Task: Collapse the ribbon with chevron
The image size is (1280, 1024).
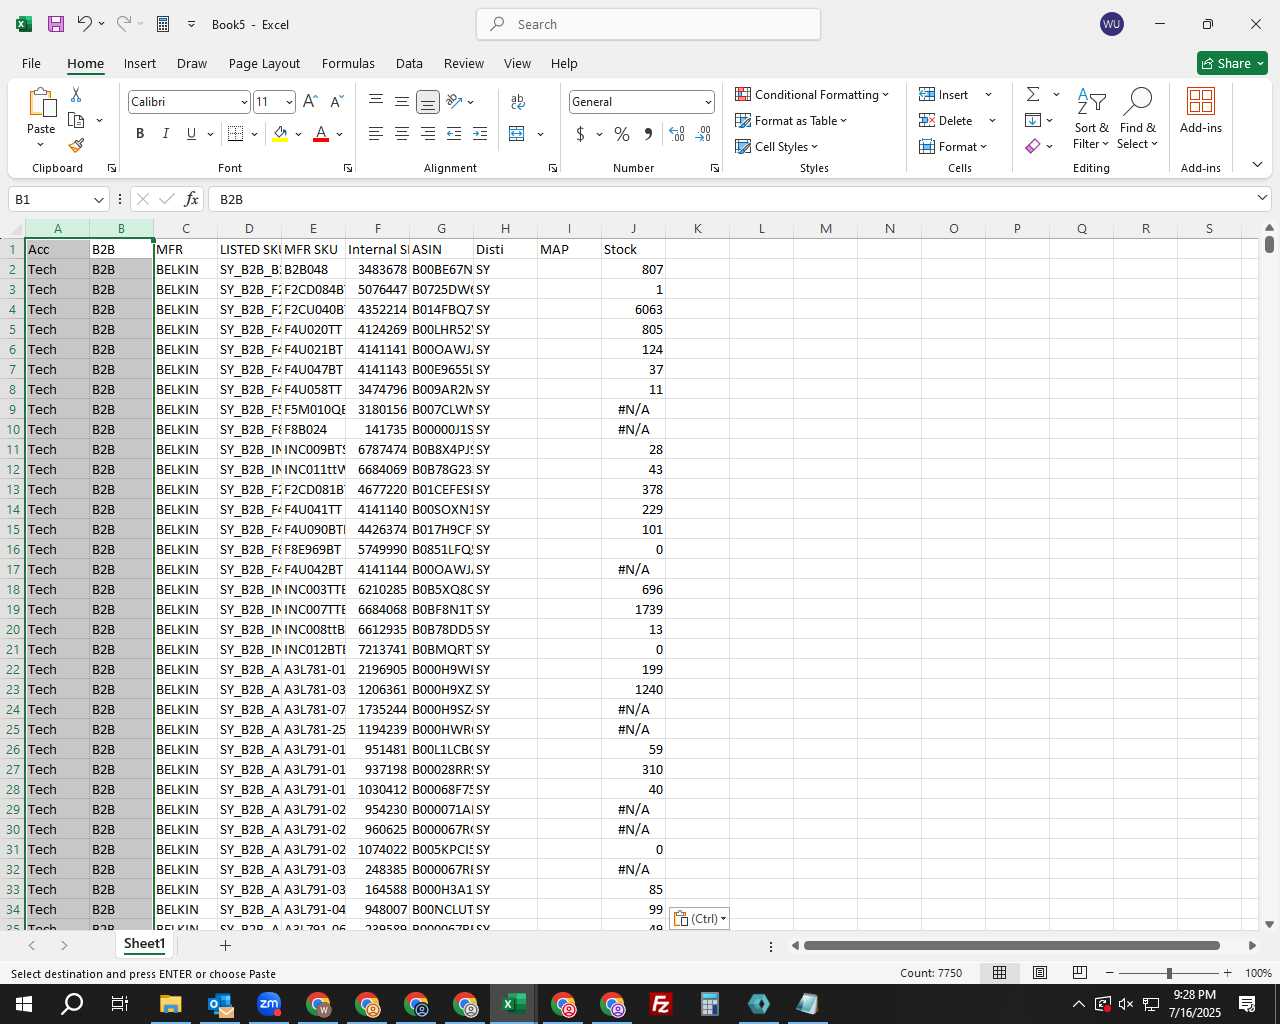Action: click(1257, 165)
